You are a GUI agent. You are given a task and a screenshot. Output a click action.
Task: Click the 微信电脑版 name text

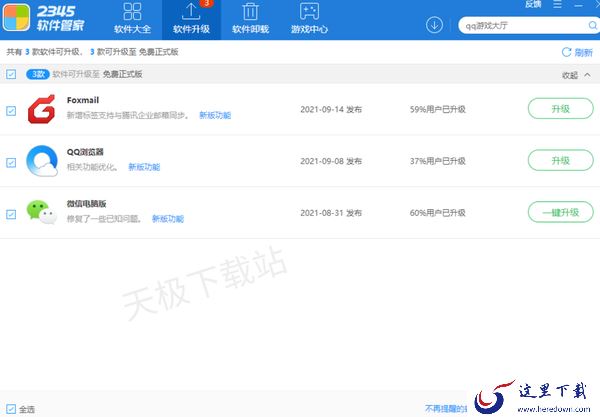tap(86, 204)
